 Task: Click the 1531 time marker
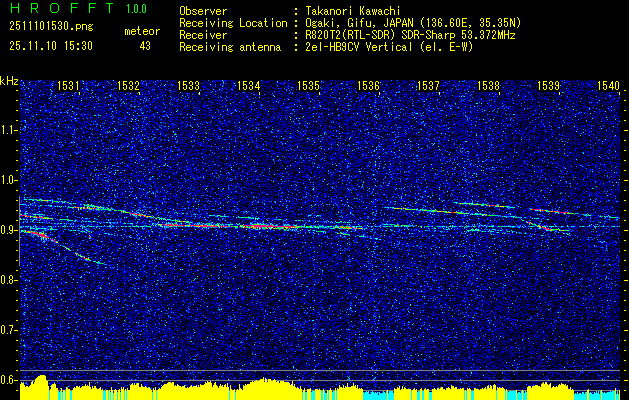[68, 85]
